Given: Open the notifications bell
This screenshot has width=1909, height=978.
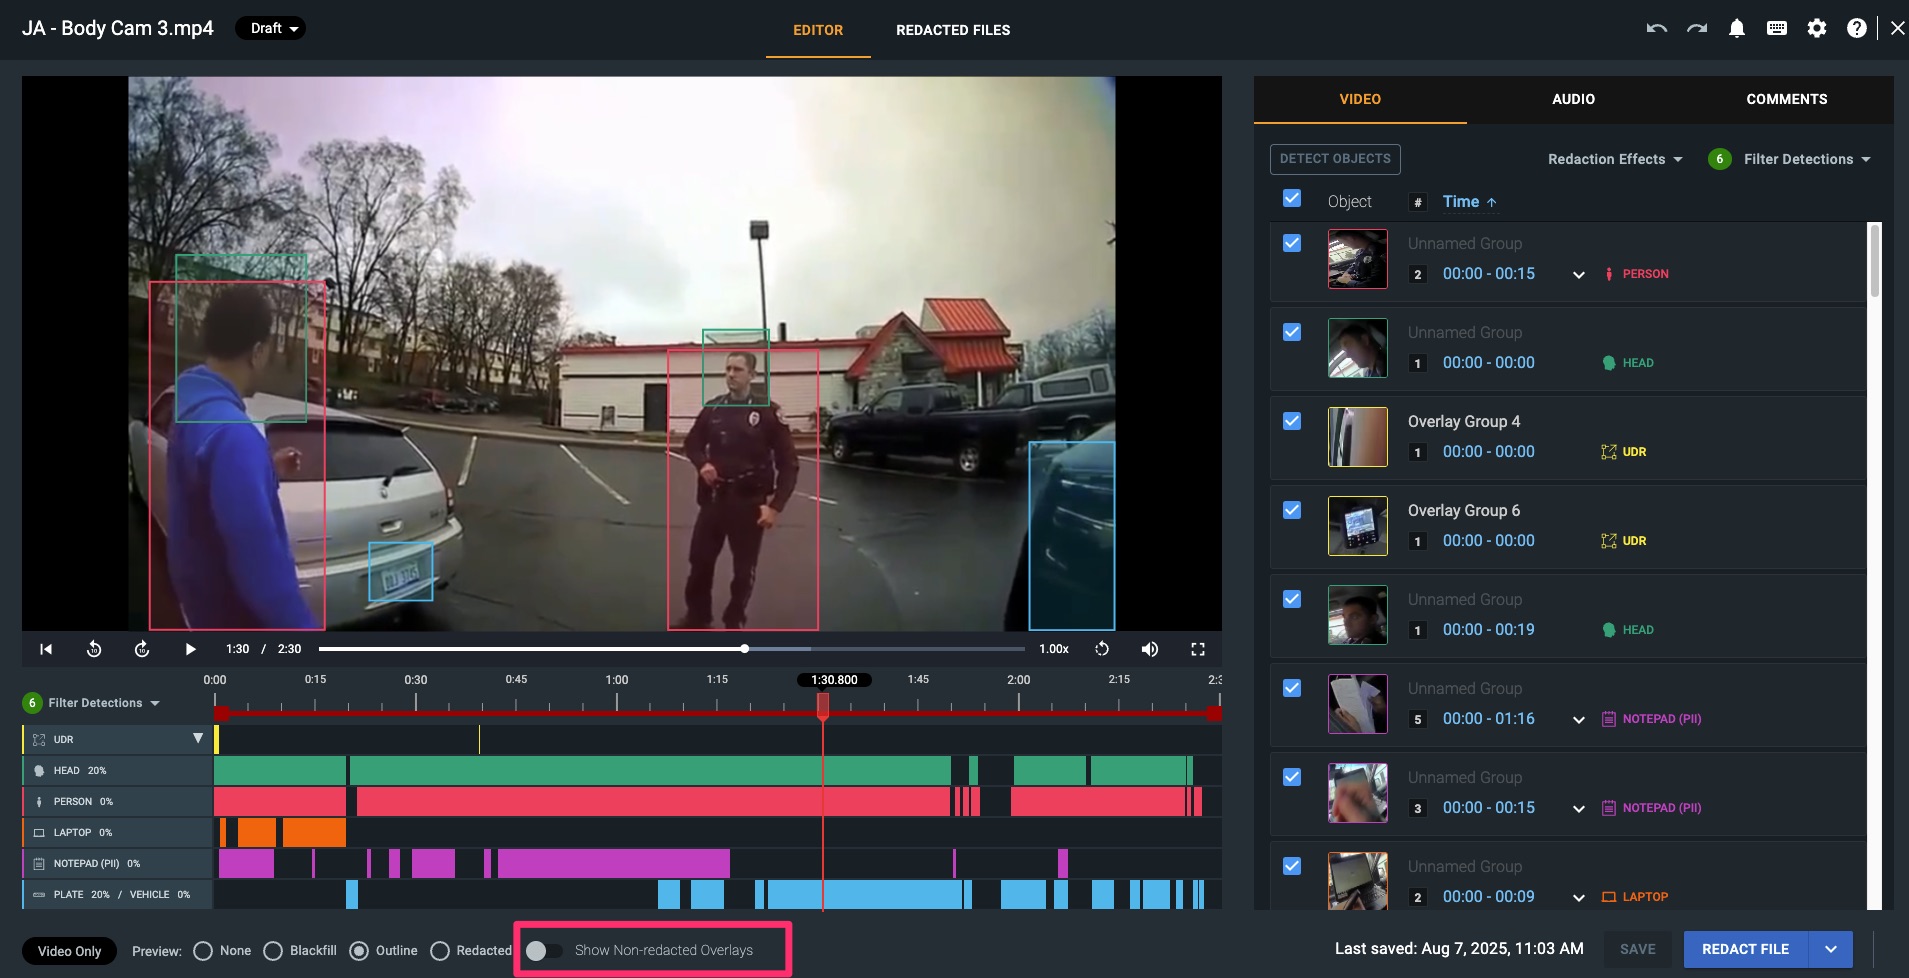Looking at the screenshot, I should click(x=1737, y=29).
